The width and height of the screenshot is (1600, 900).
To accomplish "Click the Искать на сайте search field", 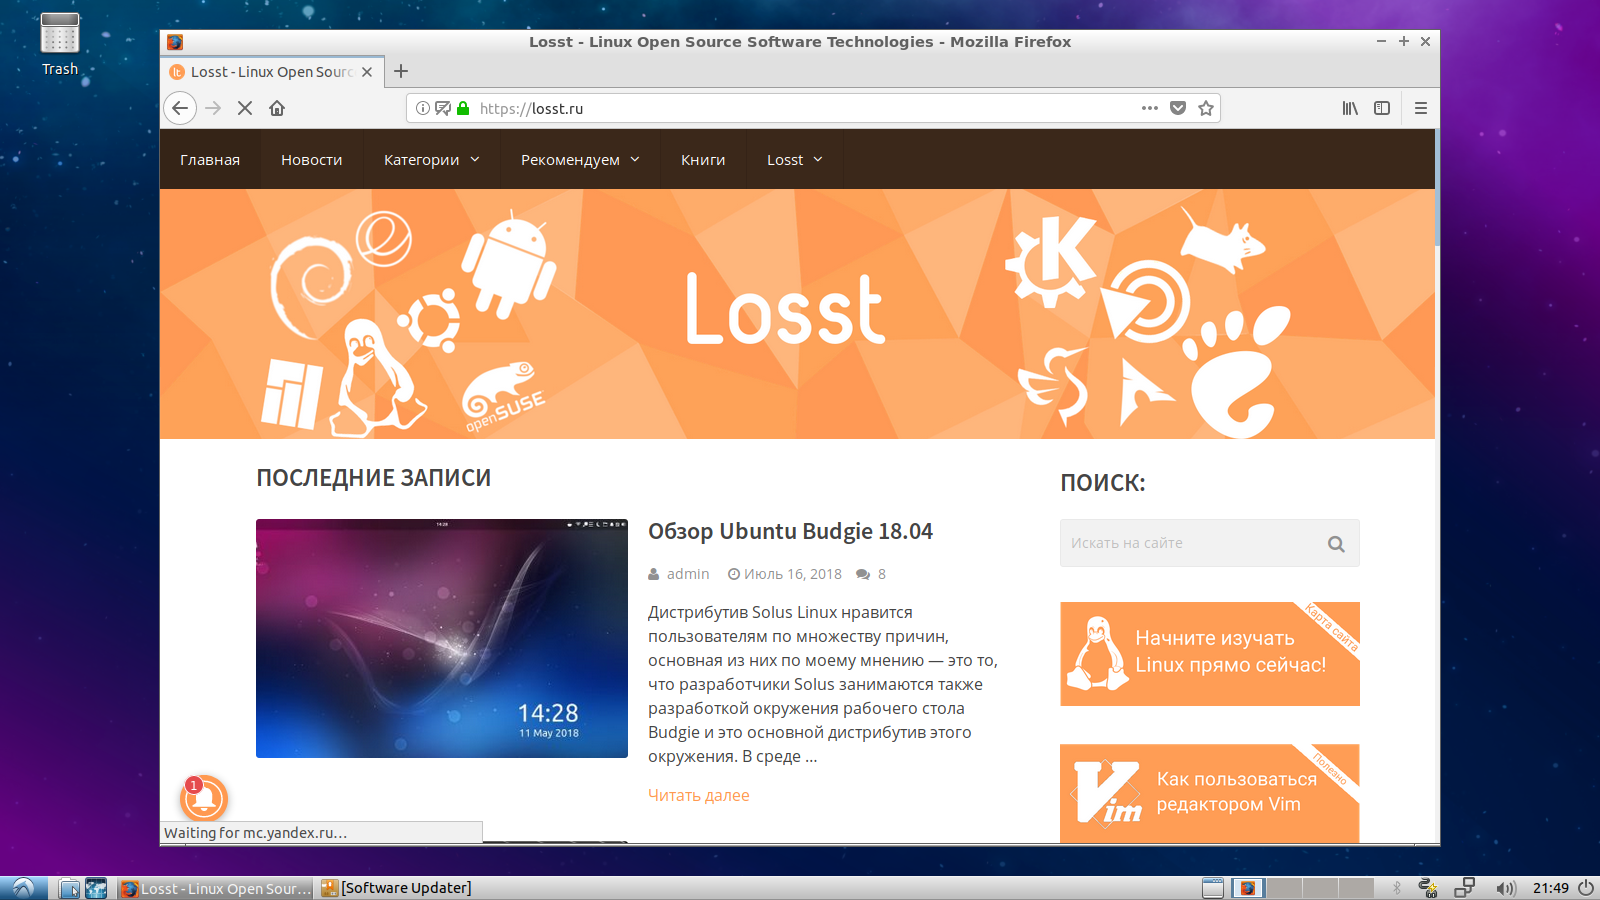I will point(1190,543).
